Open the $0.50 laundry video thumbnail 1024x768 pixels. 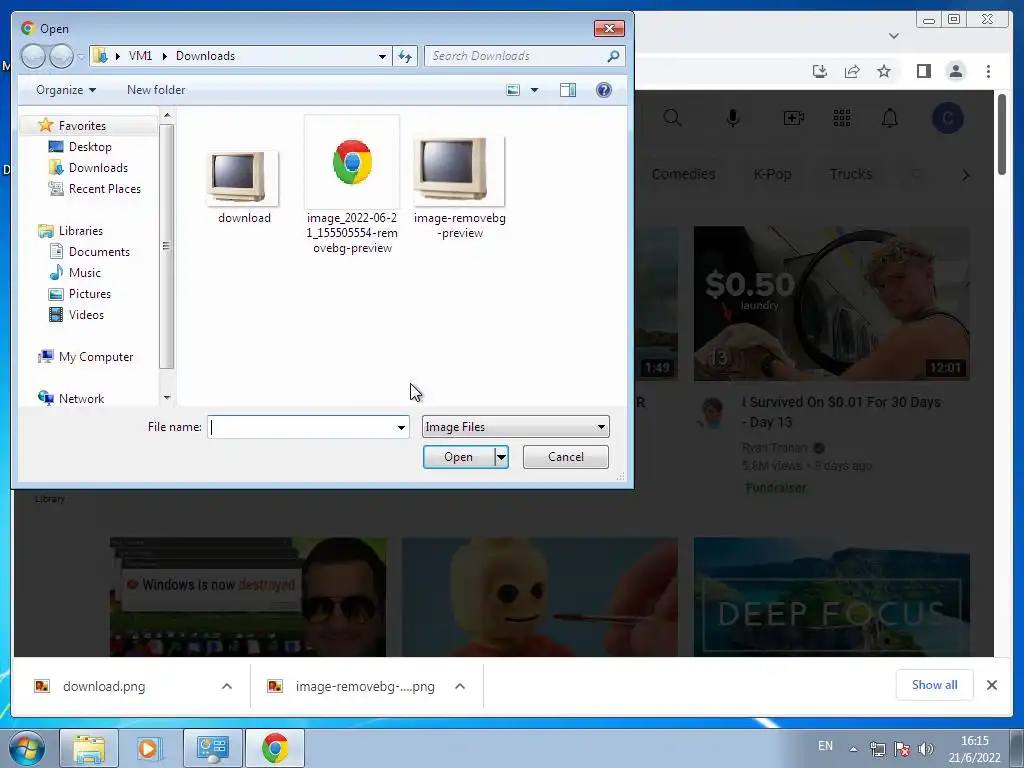[831, 304]
